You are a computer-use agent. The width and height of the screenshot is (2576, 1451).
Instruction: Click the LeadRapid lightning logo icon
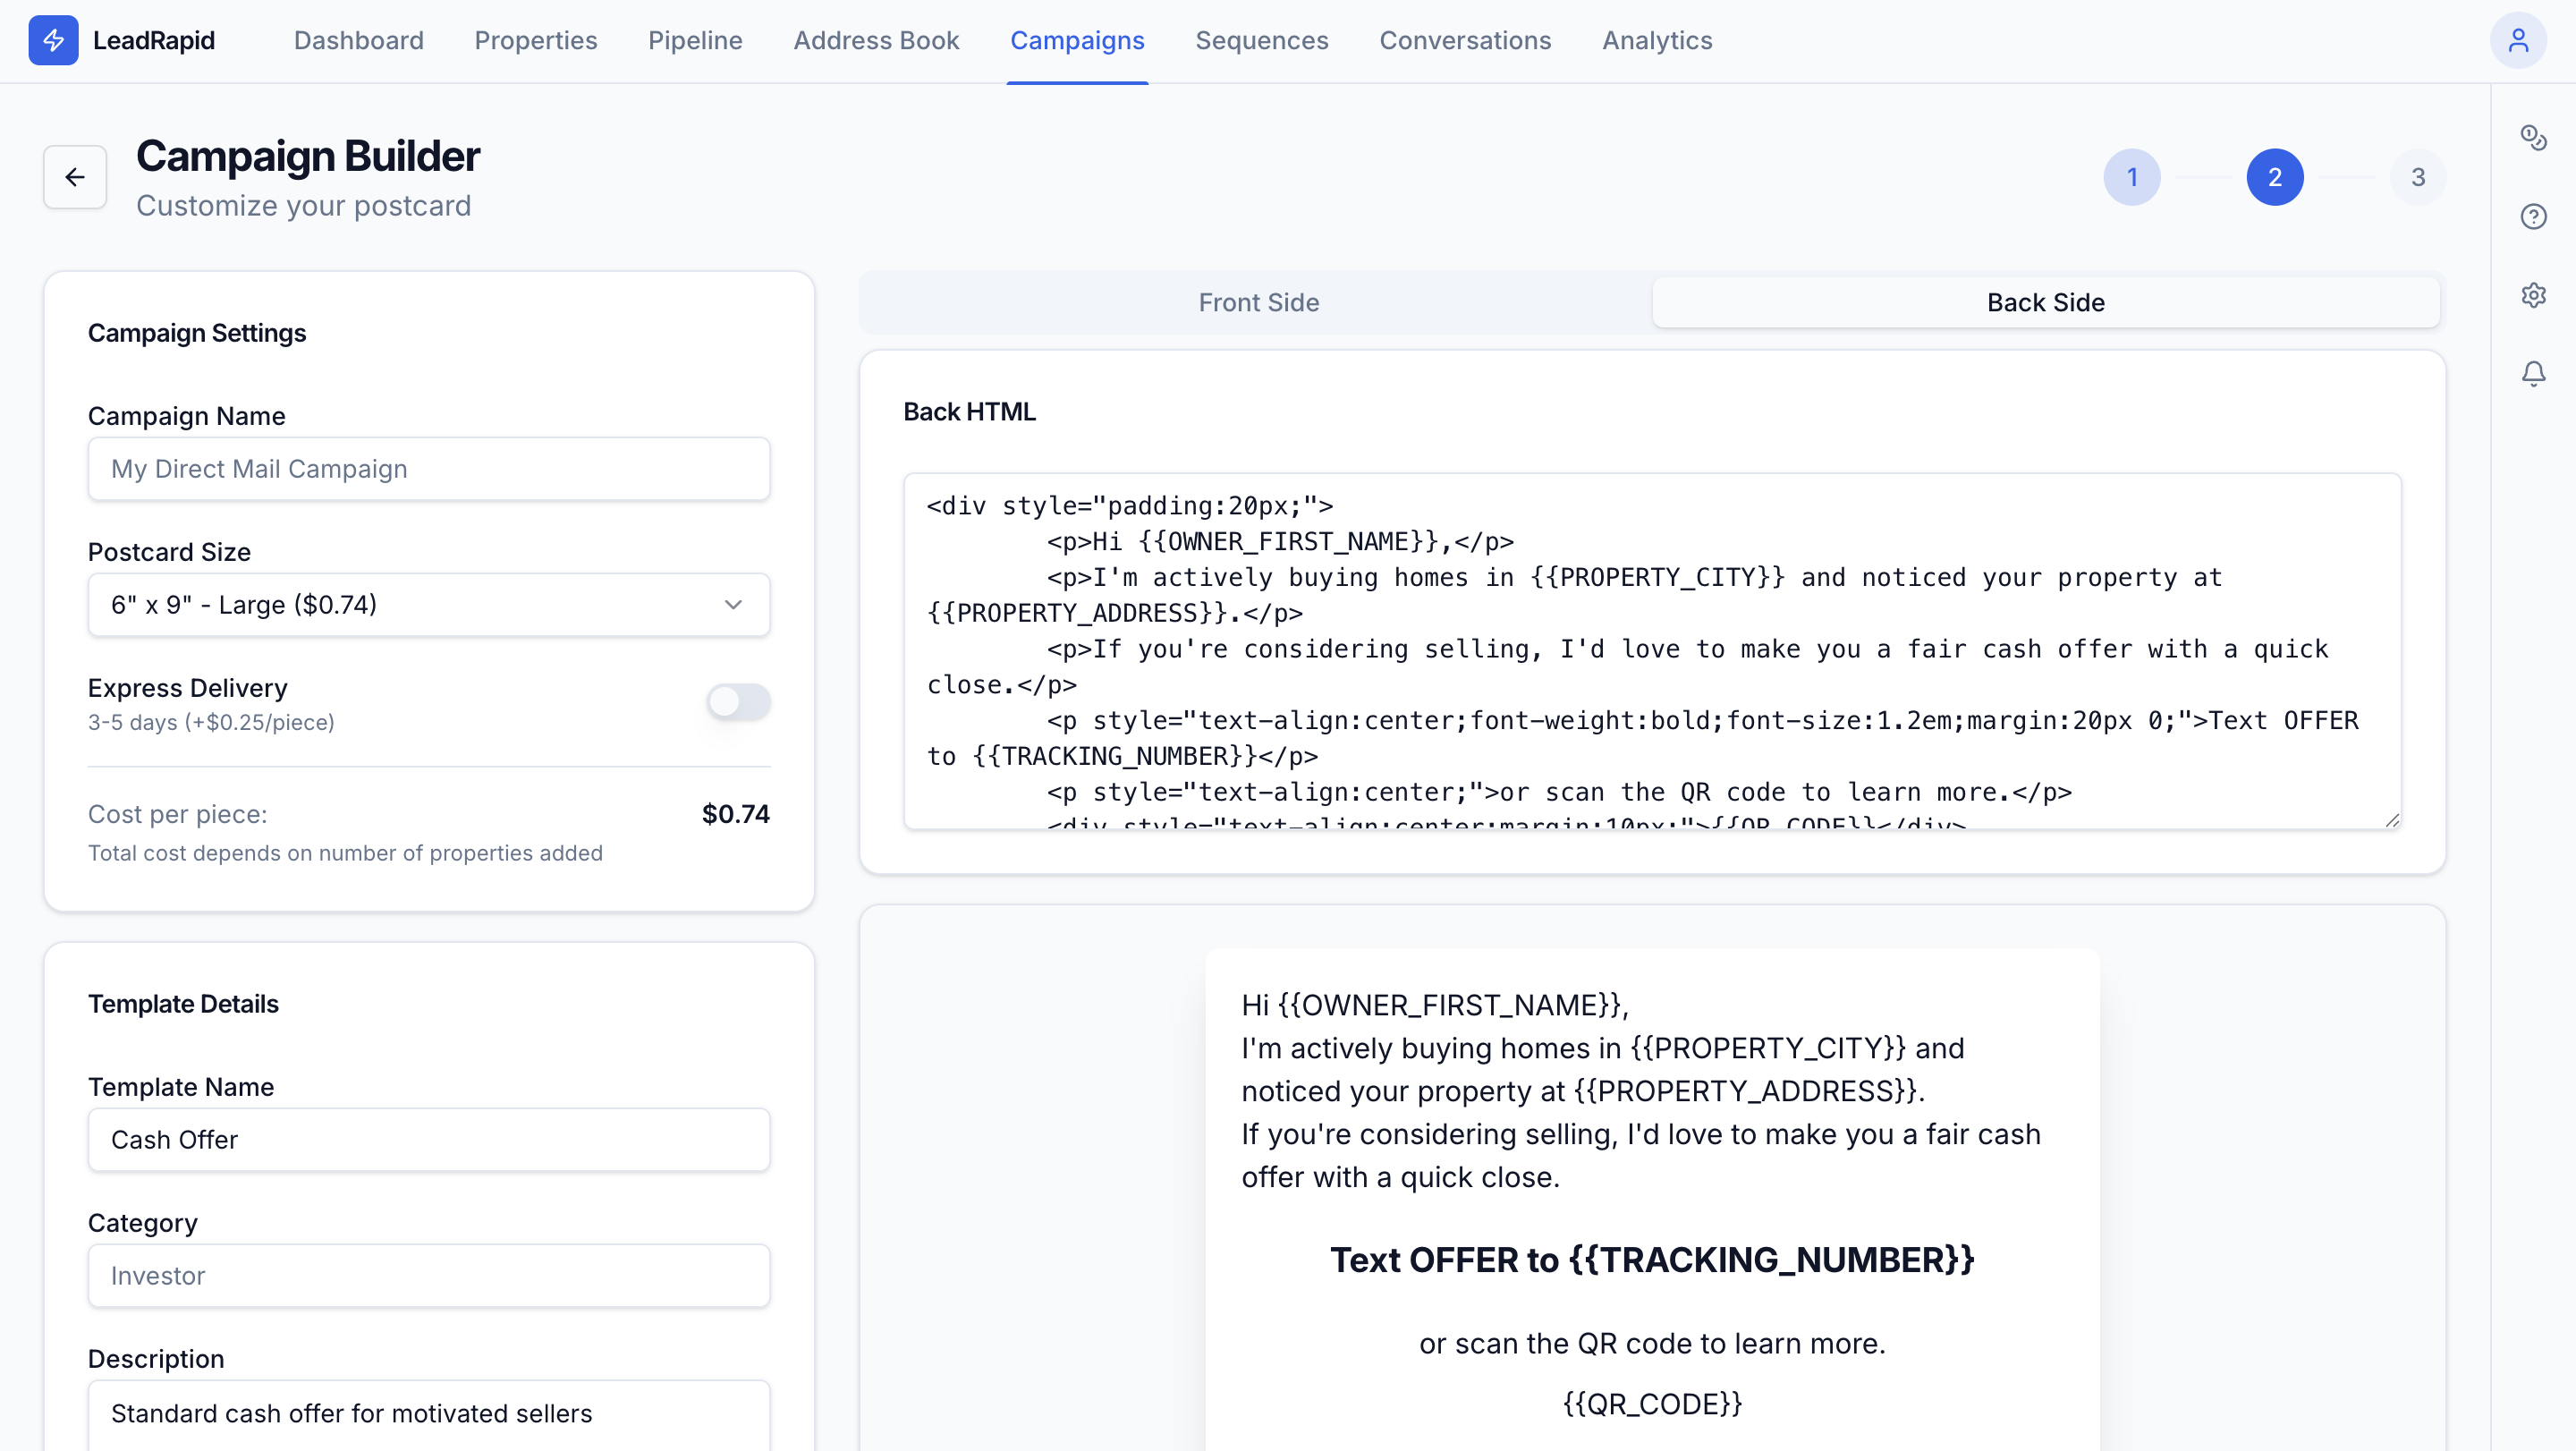(53, 40)
